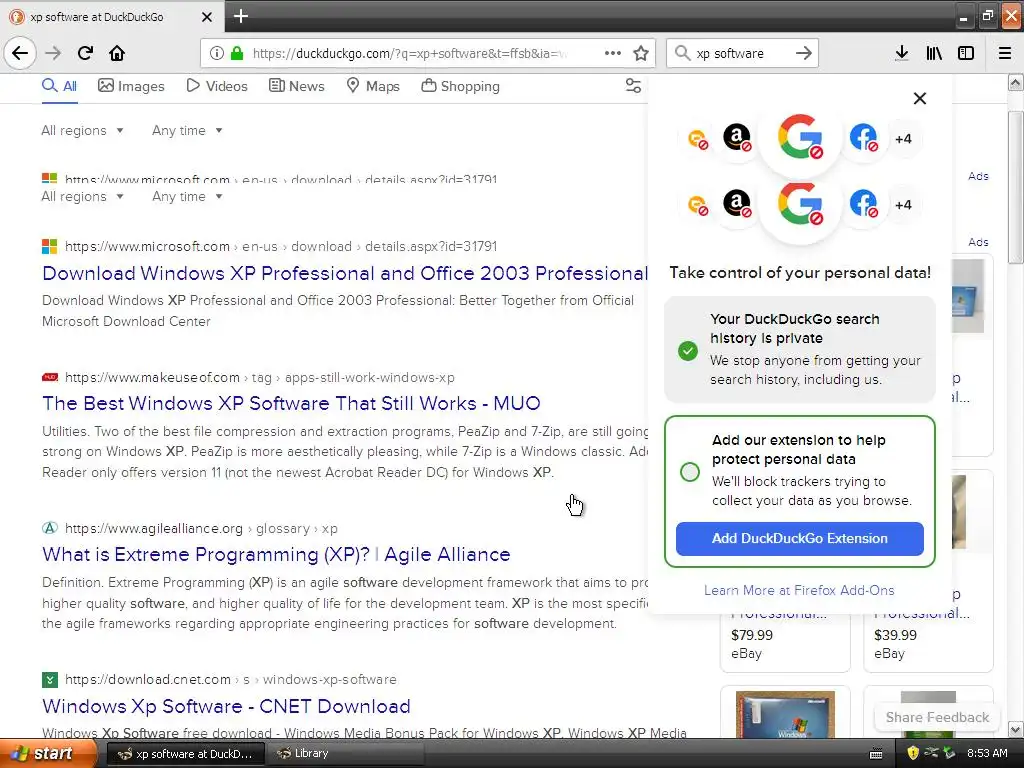Close the privacy promo popup

pyautogui.click(x=920, y=99)
